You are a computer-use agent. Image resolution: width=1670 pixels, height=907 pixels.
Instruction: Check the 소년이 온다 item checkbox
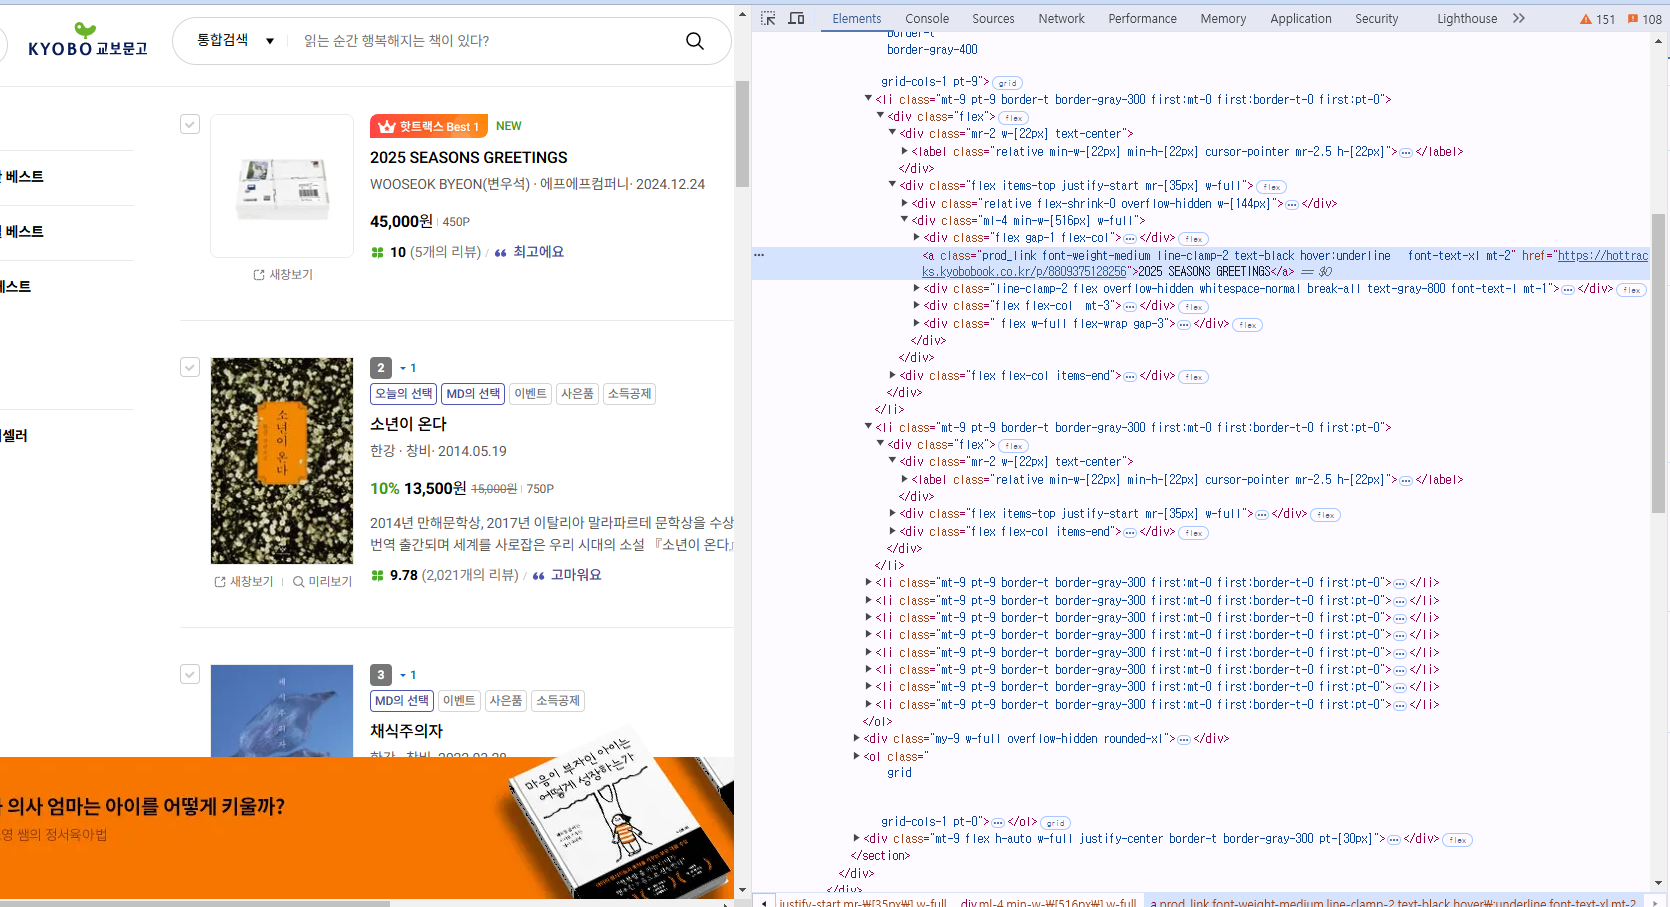click(190, 367)
